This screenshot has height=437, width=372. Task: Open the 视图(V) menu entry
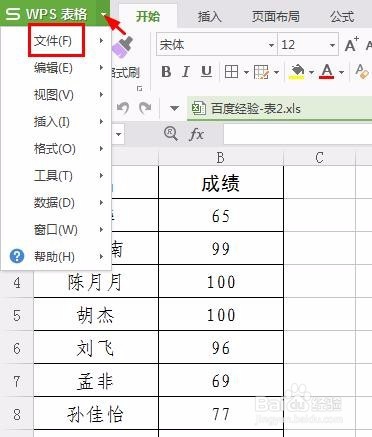(x=56, y=95)
